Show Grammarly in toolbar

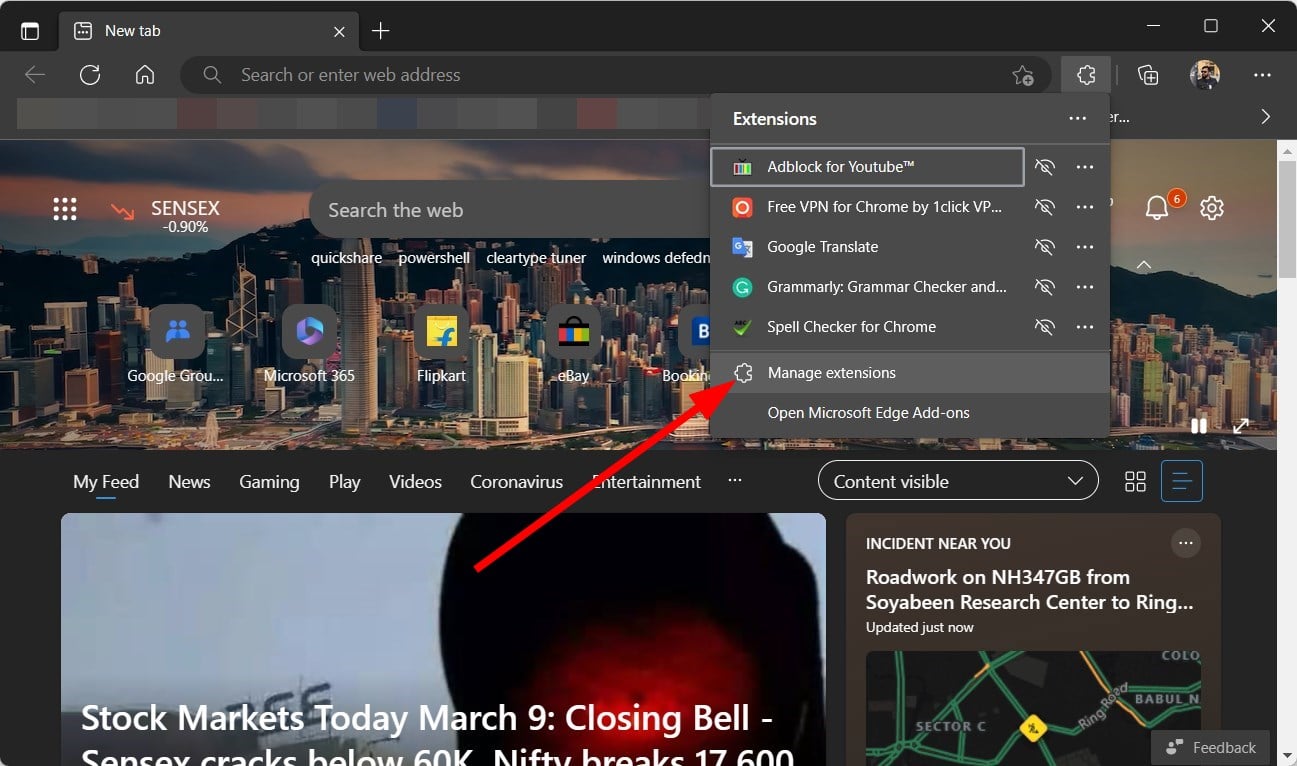tap(1045, 287)
